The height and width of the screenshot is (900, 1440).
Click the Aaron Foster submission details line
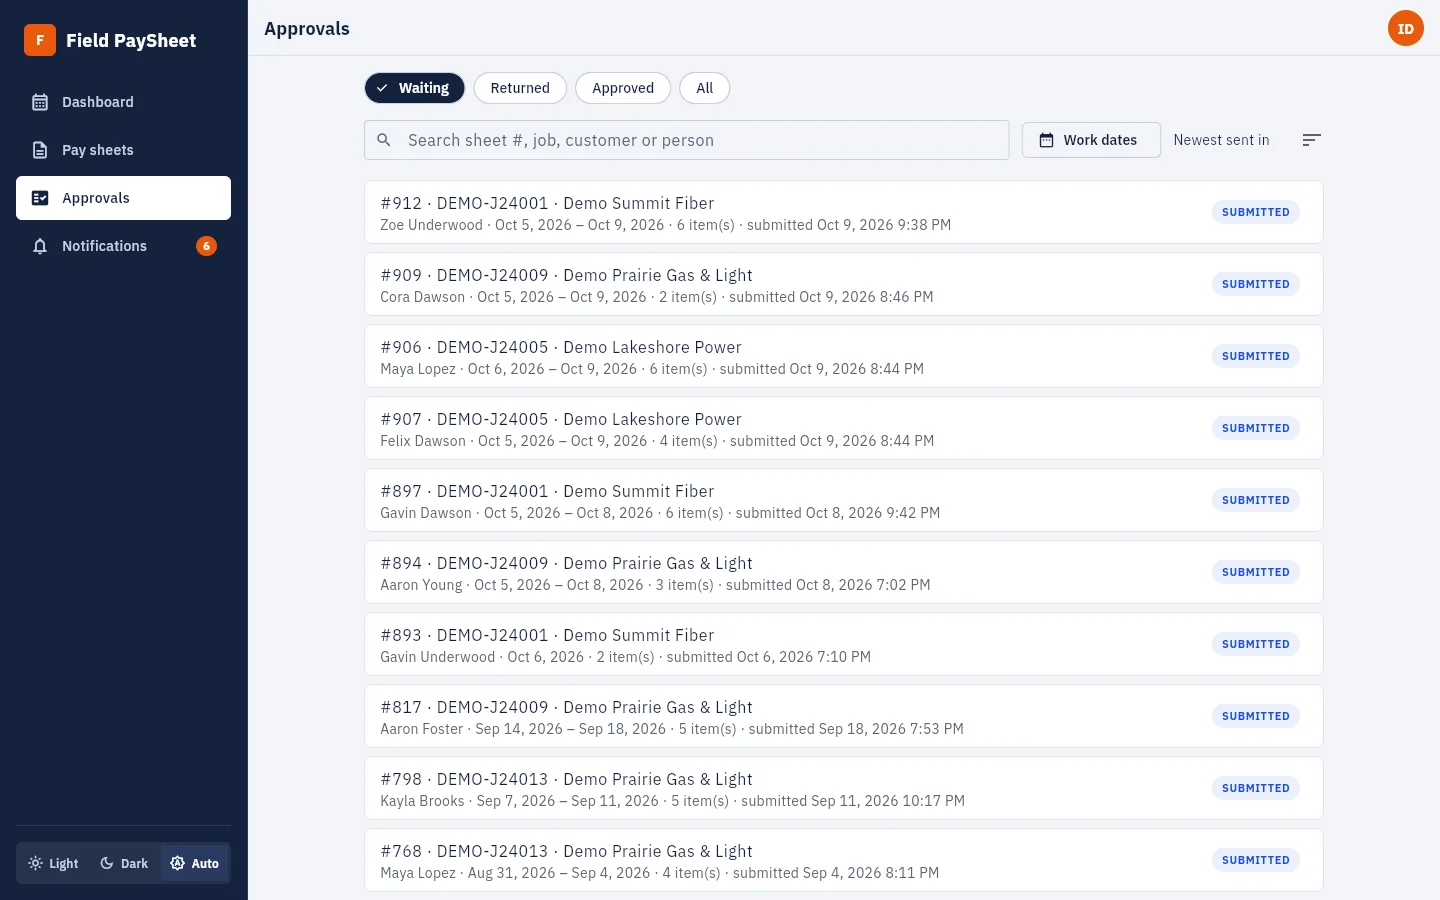tap(672, 729)
